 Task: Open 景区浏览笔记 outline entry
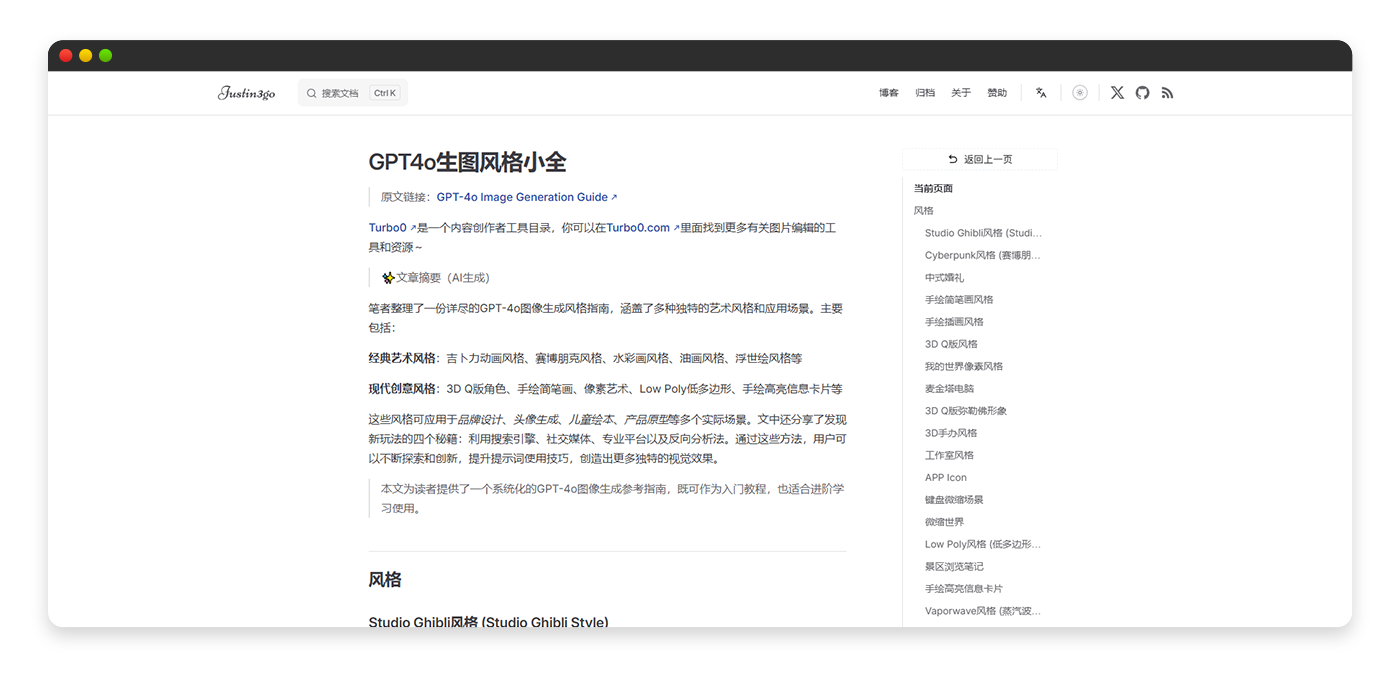[x=954, y=566]
